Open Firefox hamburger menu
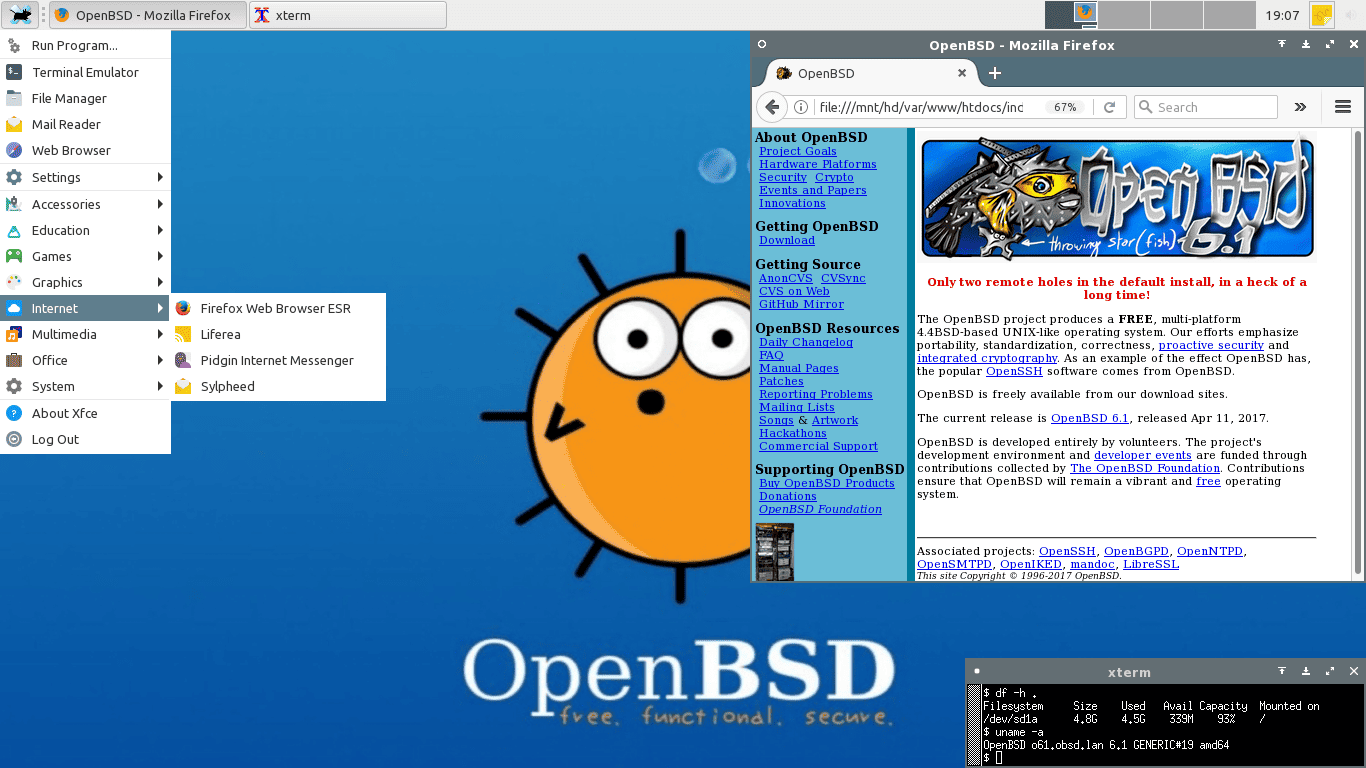Viewport: 1366px width, 768px height. tap(1343, 107)
